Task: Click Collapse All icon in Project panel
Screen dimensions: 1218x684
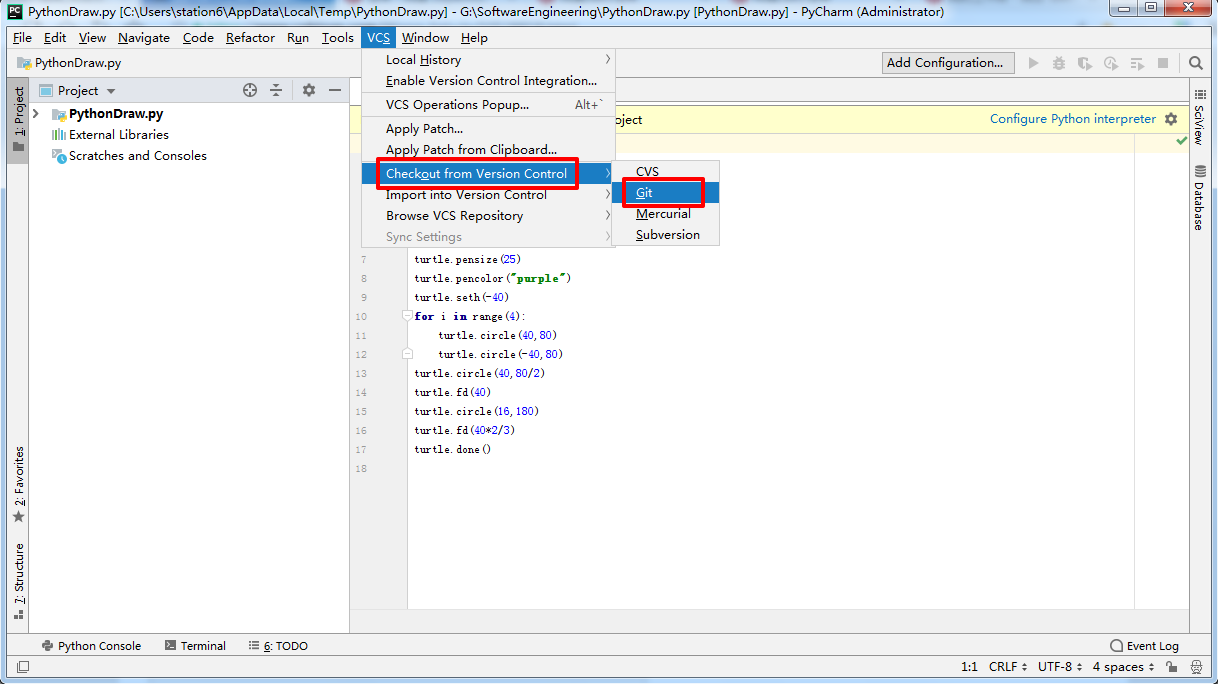Action: pyautogui.click(x=276, y=90)
